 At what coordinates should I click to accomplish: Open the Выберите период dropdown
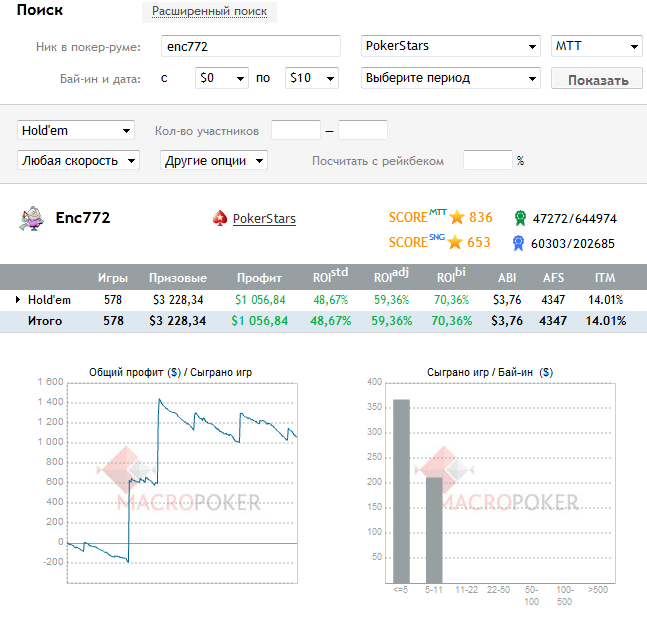[x=451, y=78]
